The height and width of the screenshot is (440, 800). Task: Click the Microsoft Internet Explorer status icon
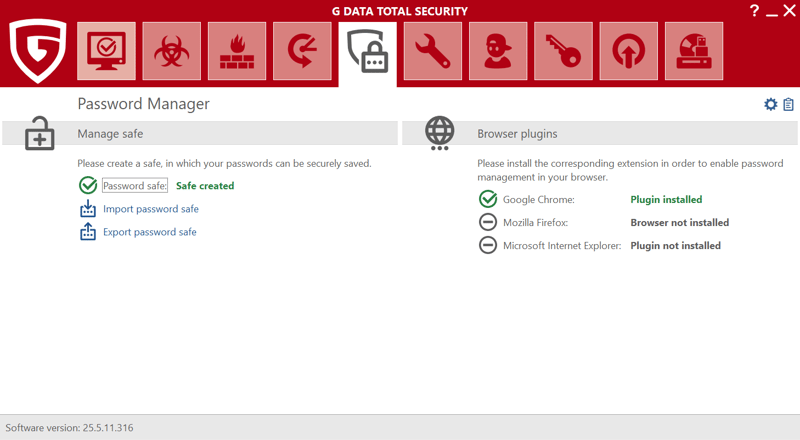point(488,245)
